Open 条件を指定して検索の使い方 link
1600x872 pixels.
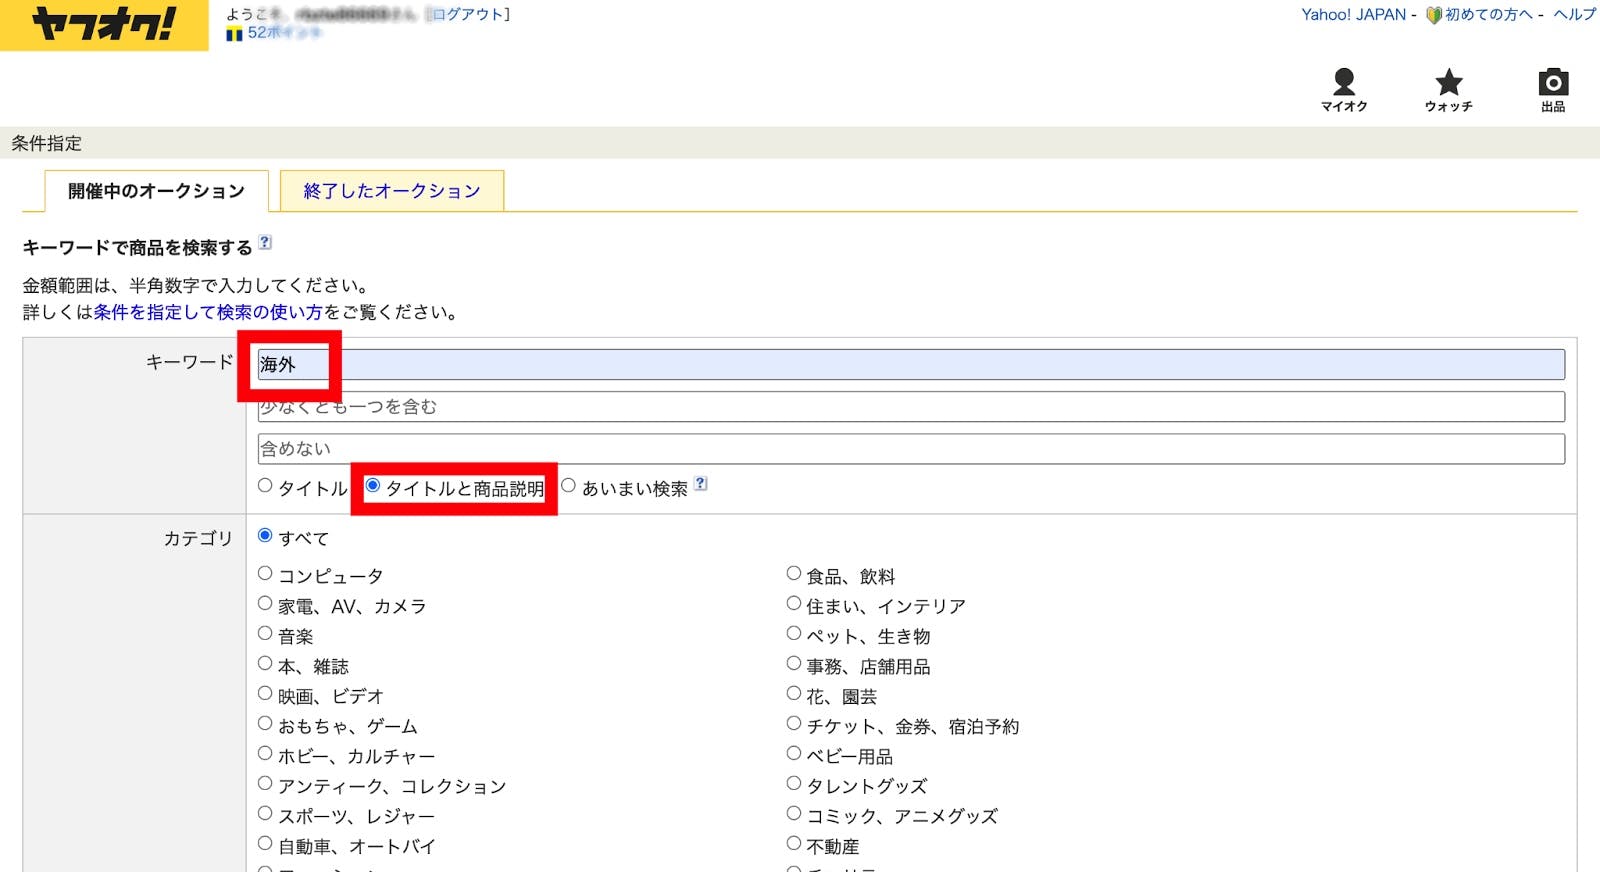208,312
